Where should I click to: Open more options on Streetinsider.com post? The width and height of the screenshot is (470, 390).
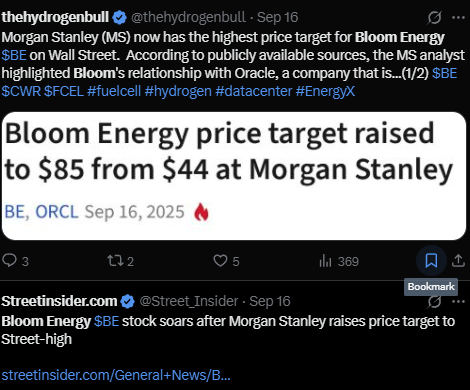click(x=459, y=301)
